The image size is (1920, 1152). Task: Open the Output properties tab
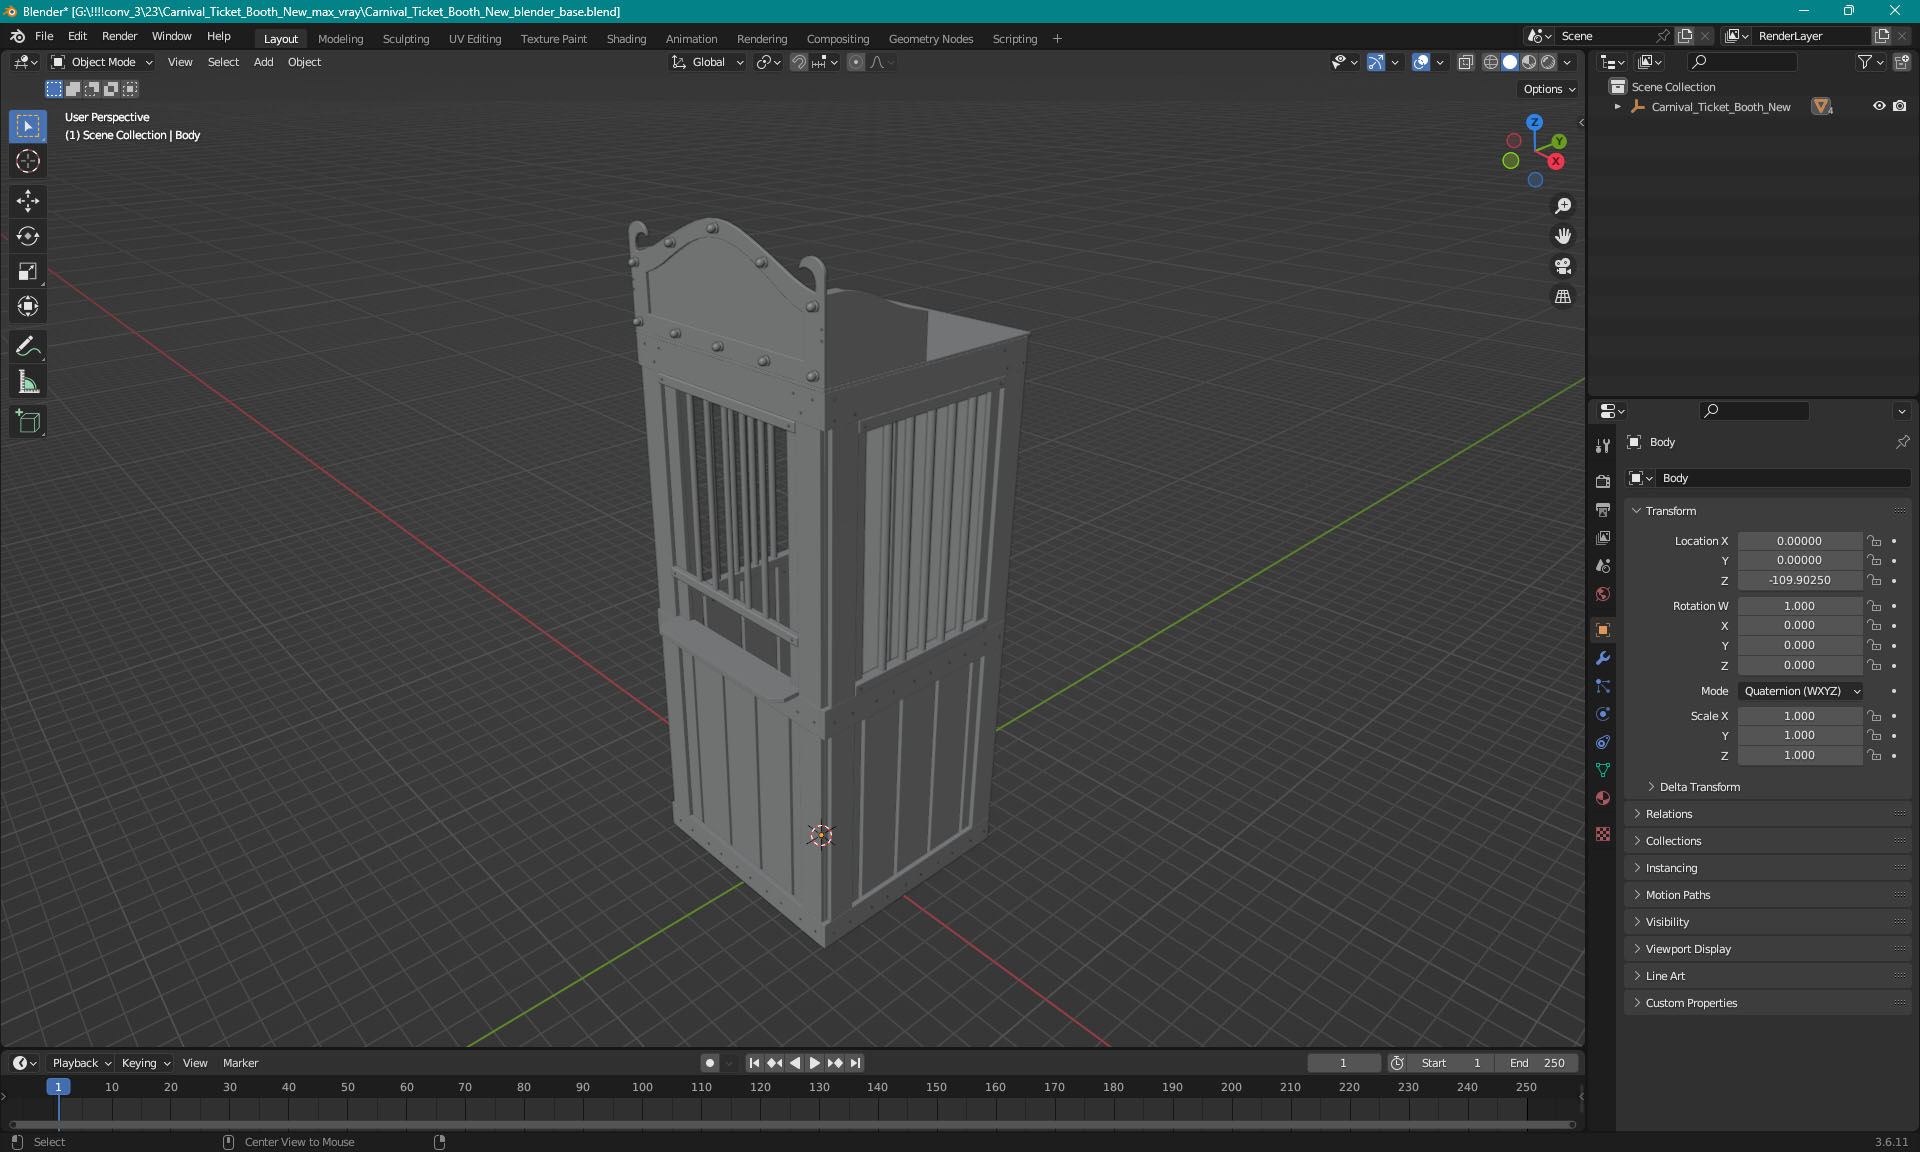coord(1603,509)
